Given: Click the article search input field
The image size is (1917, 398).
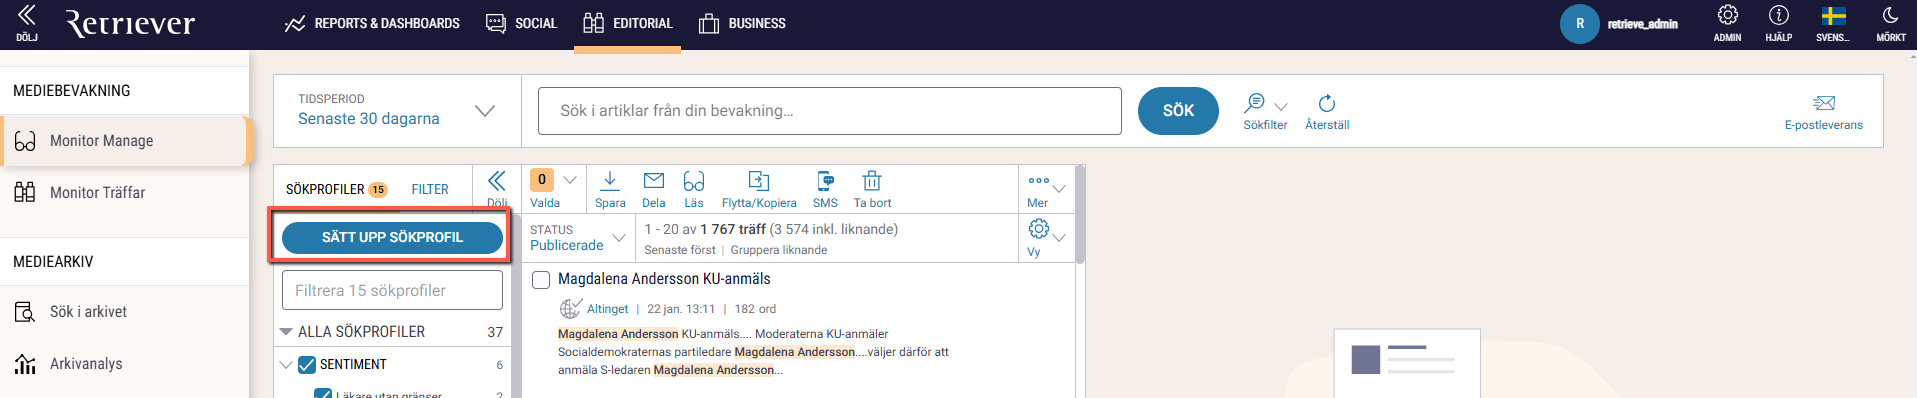Looking at the screenshot, I should click(x=829, y=111).
